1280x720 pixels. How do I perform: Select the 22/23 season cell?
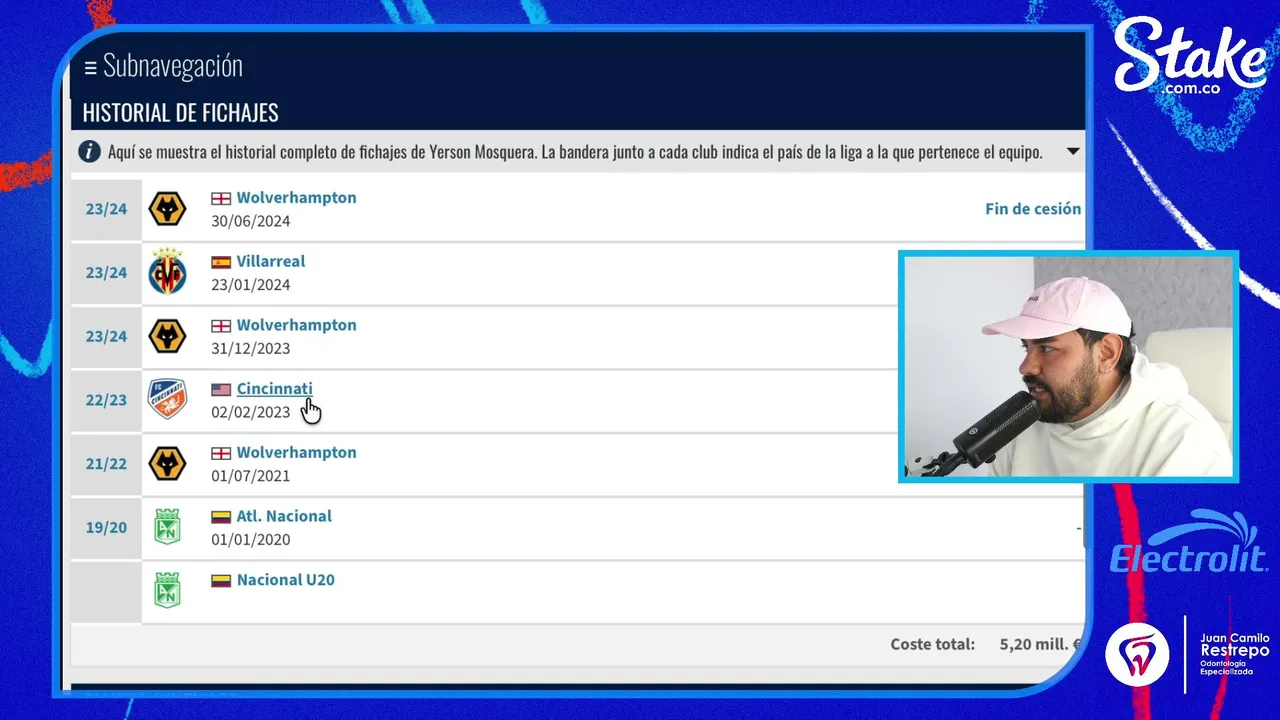point(106,400)
